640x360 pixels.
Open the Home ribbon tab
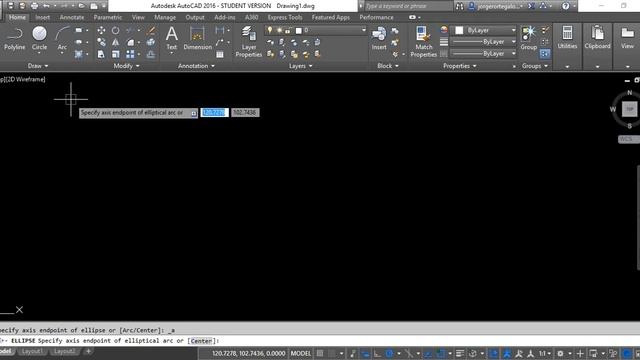[17, 17]
